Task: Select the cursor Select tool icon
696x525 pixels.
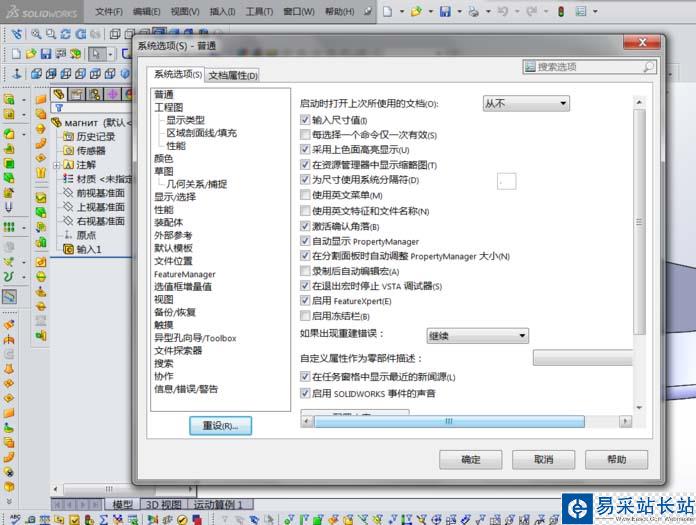Action: (x=96, y=54)
